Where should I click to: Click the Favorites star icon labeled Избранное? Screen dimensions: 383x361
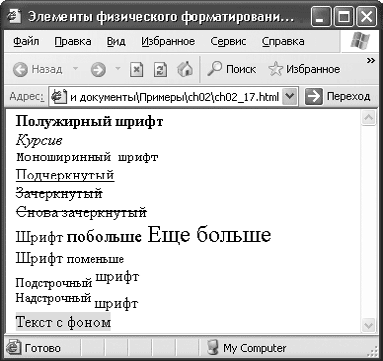pyautogui.click(x=275, y=69)
